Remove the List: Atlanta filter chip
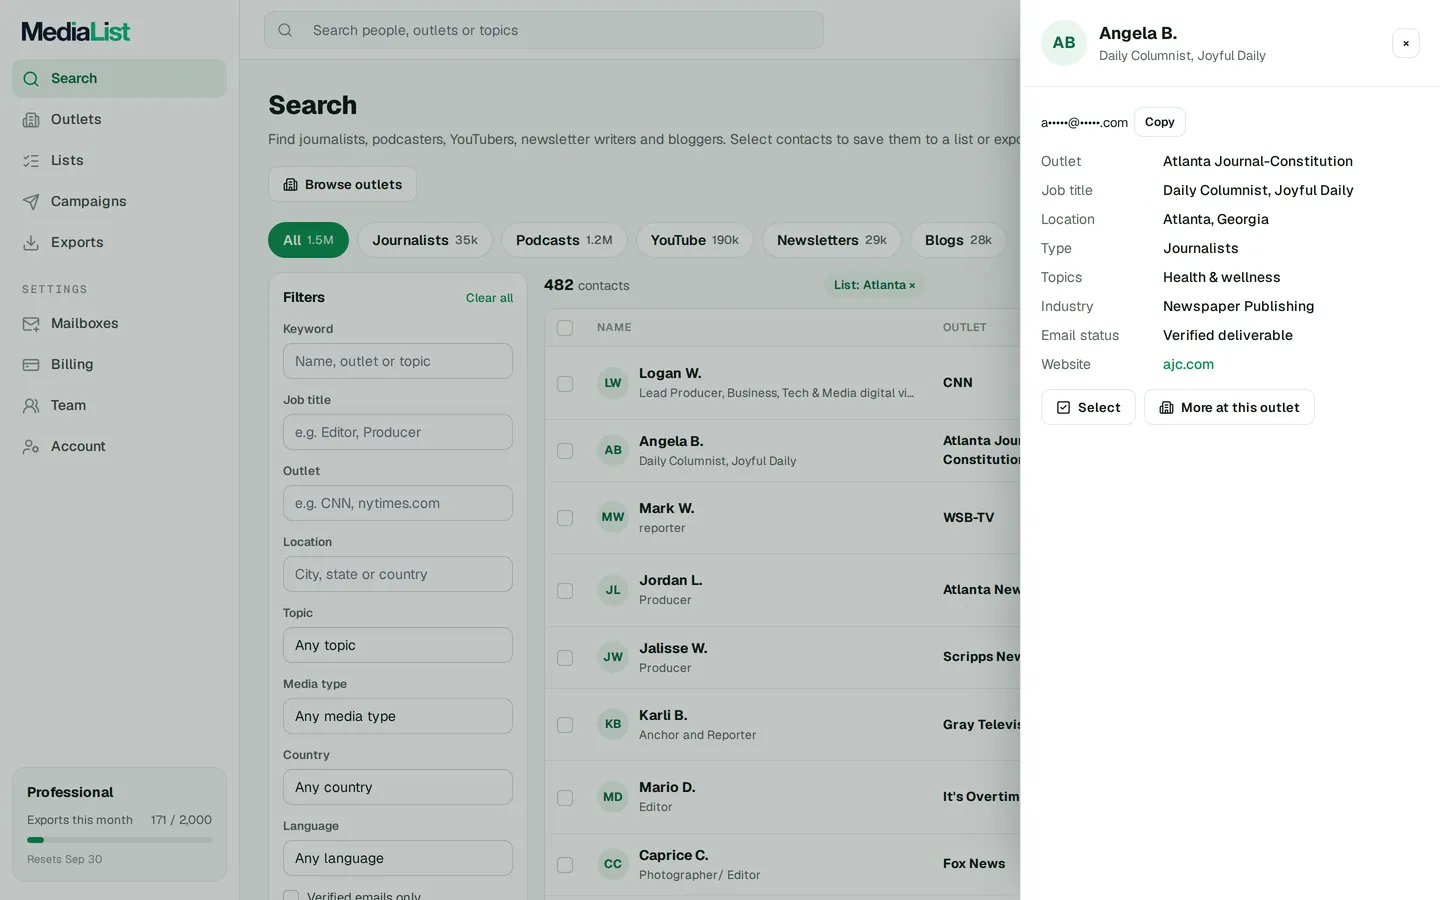Image resolution: width=1440 pixels, height=900 pixels. click(x=912, y=286)
